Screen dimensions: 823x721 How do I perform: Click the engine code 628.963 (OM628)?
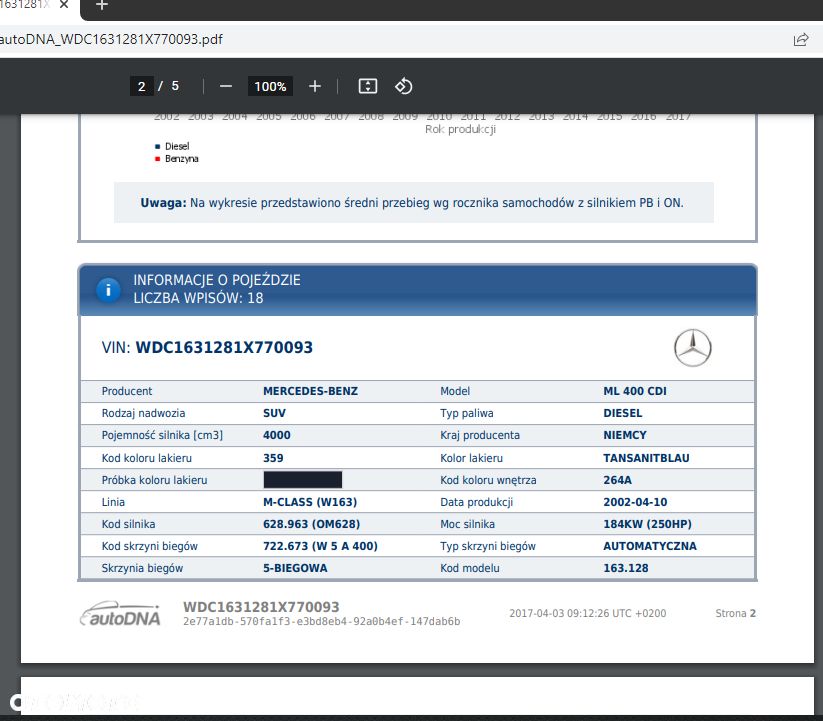pyautogui.click(x=311, y=524)
